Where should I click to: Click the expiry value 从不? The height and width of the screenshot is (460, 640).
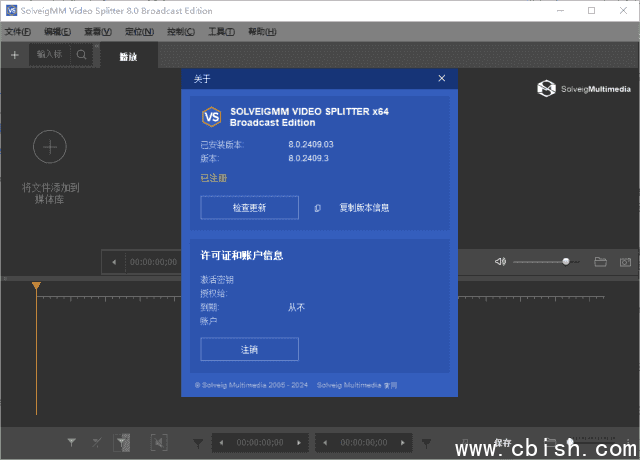296,307
